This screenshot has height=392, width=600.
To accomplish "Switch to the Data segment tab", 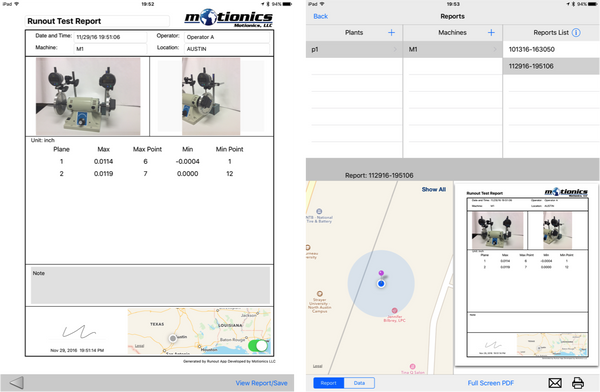I will pyautogui.click(x=359, y=383).
